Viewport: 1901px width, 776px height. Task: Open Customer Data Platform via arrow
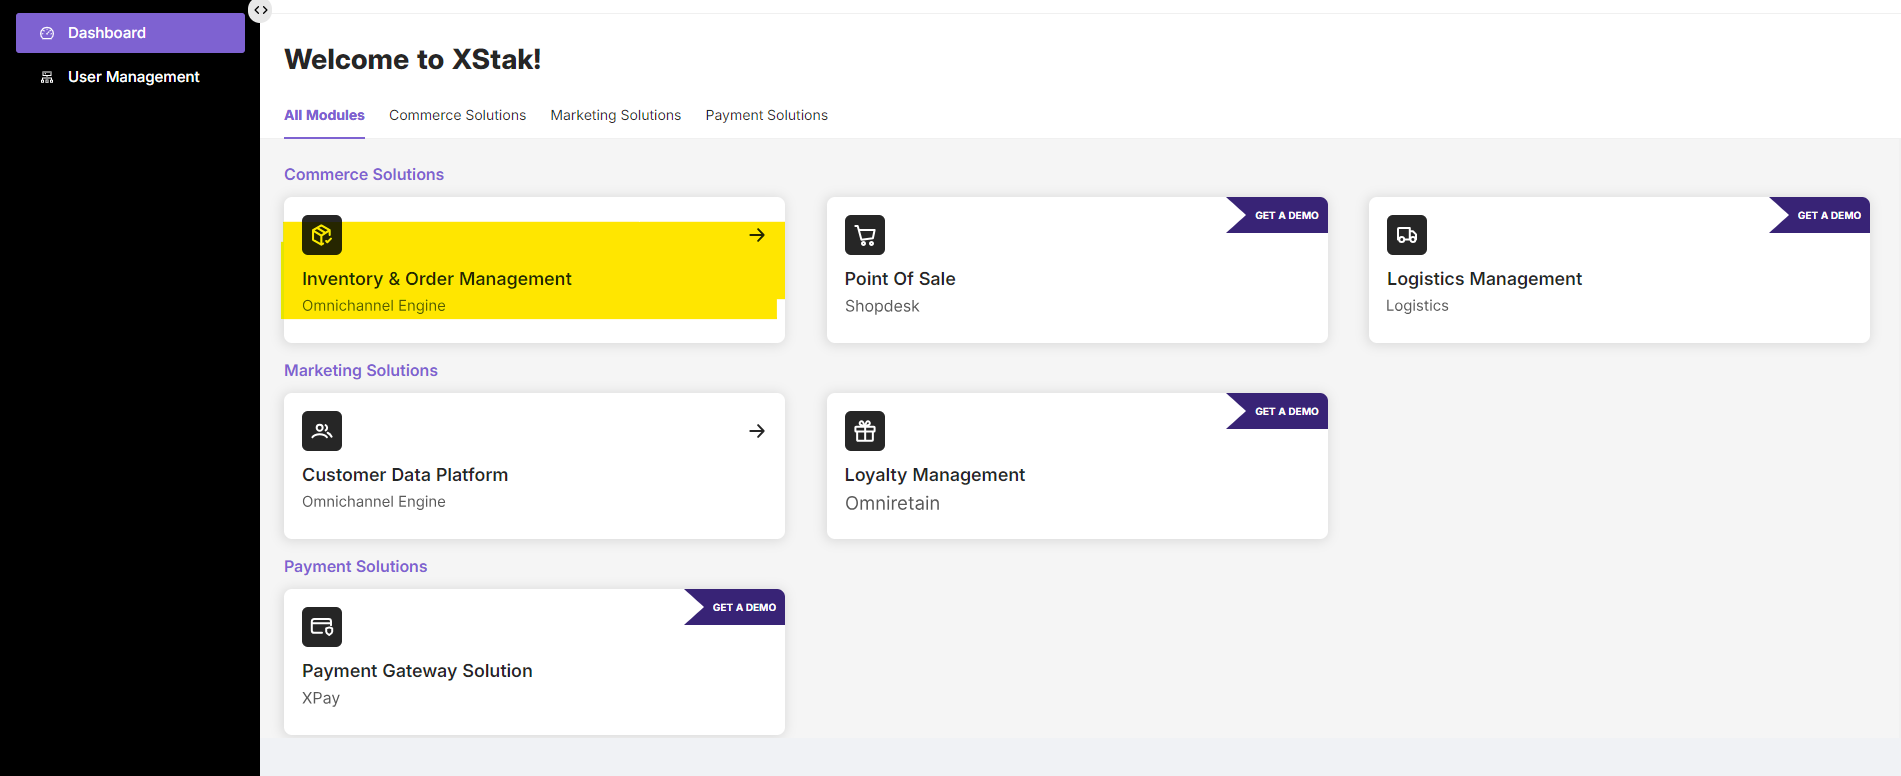click(x=757, y=431)
